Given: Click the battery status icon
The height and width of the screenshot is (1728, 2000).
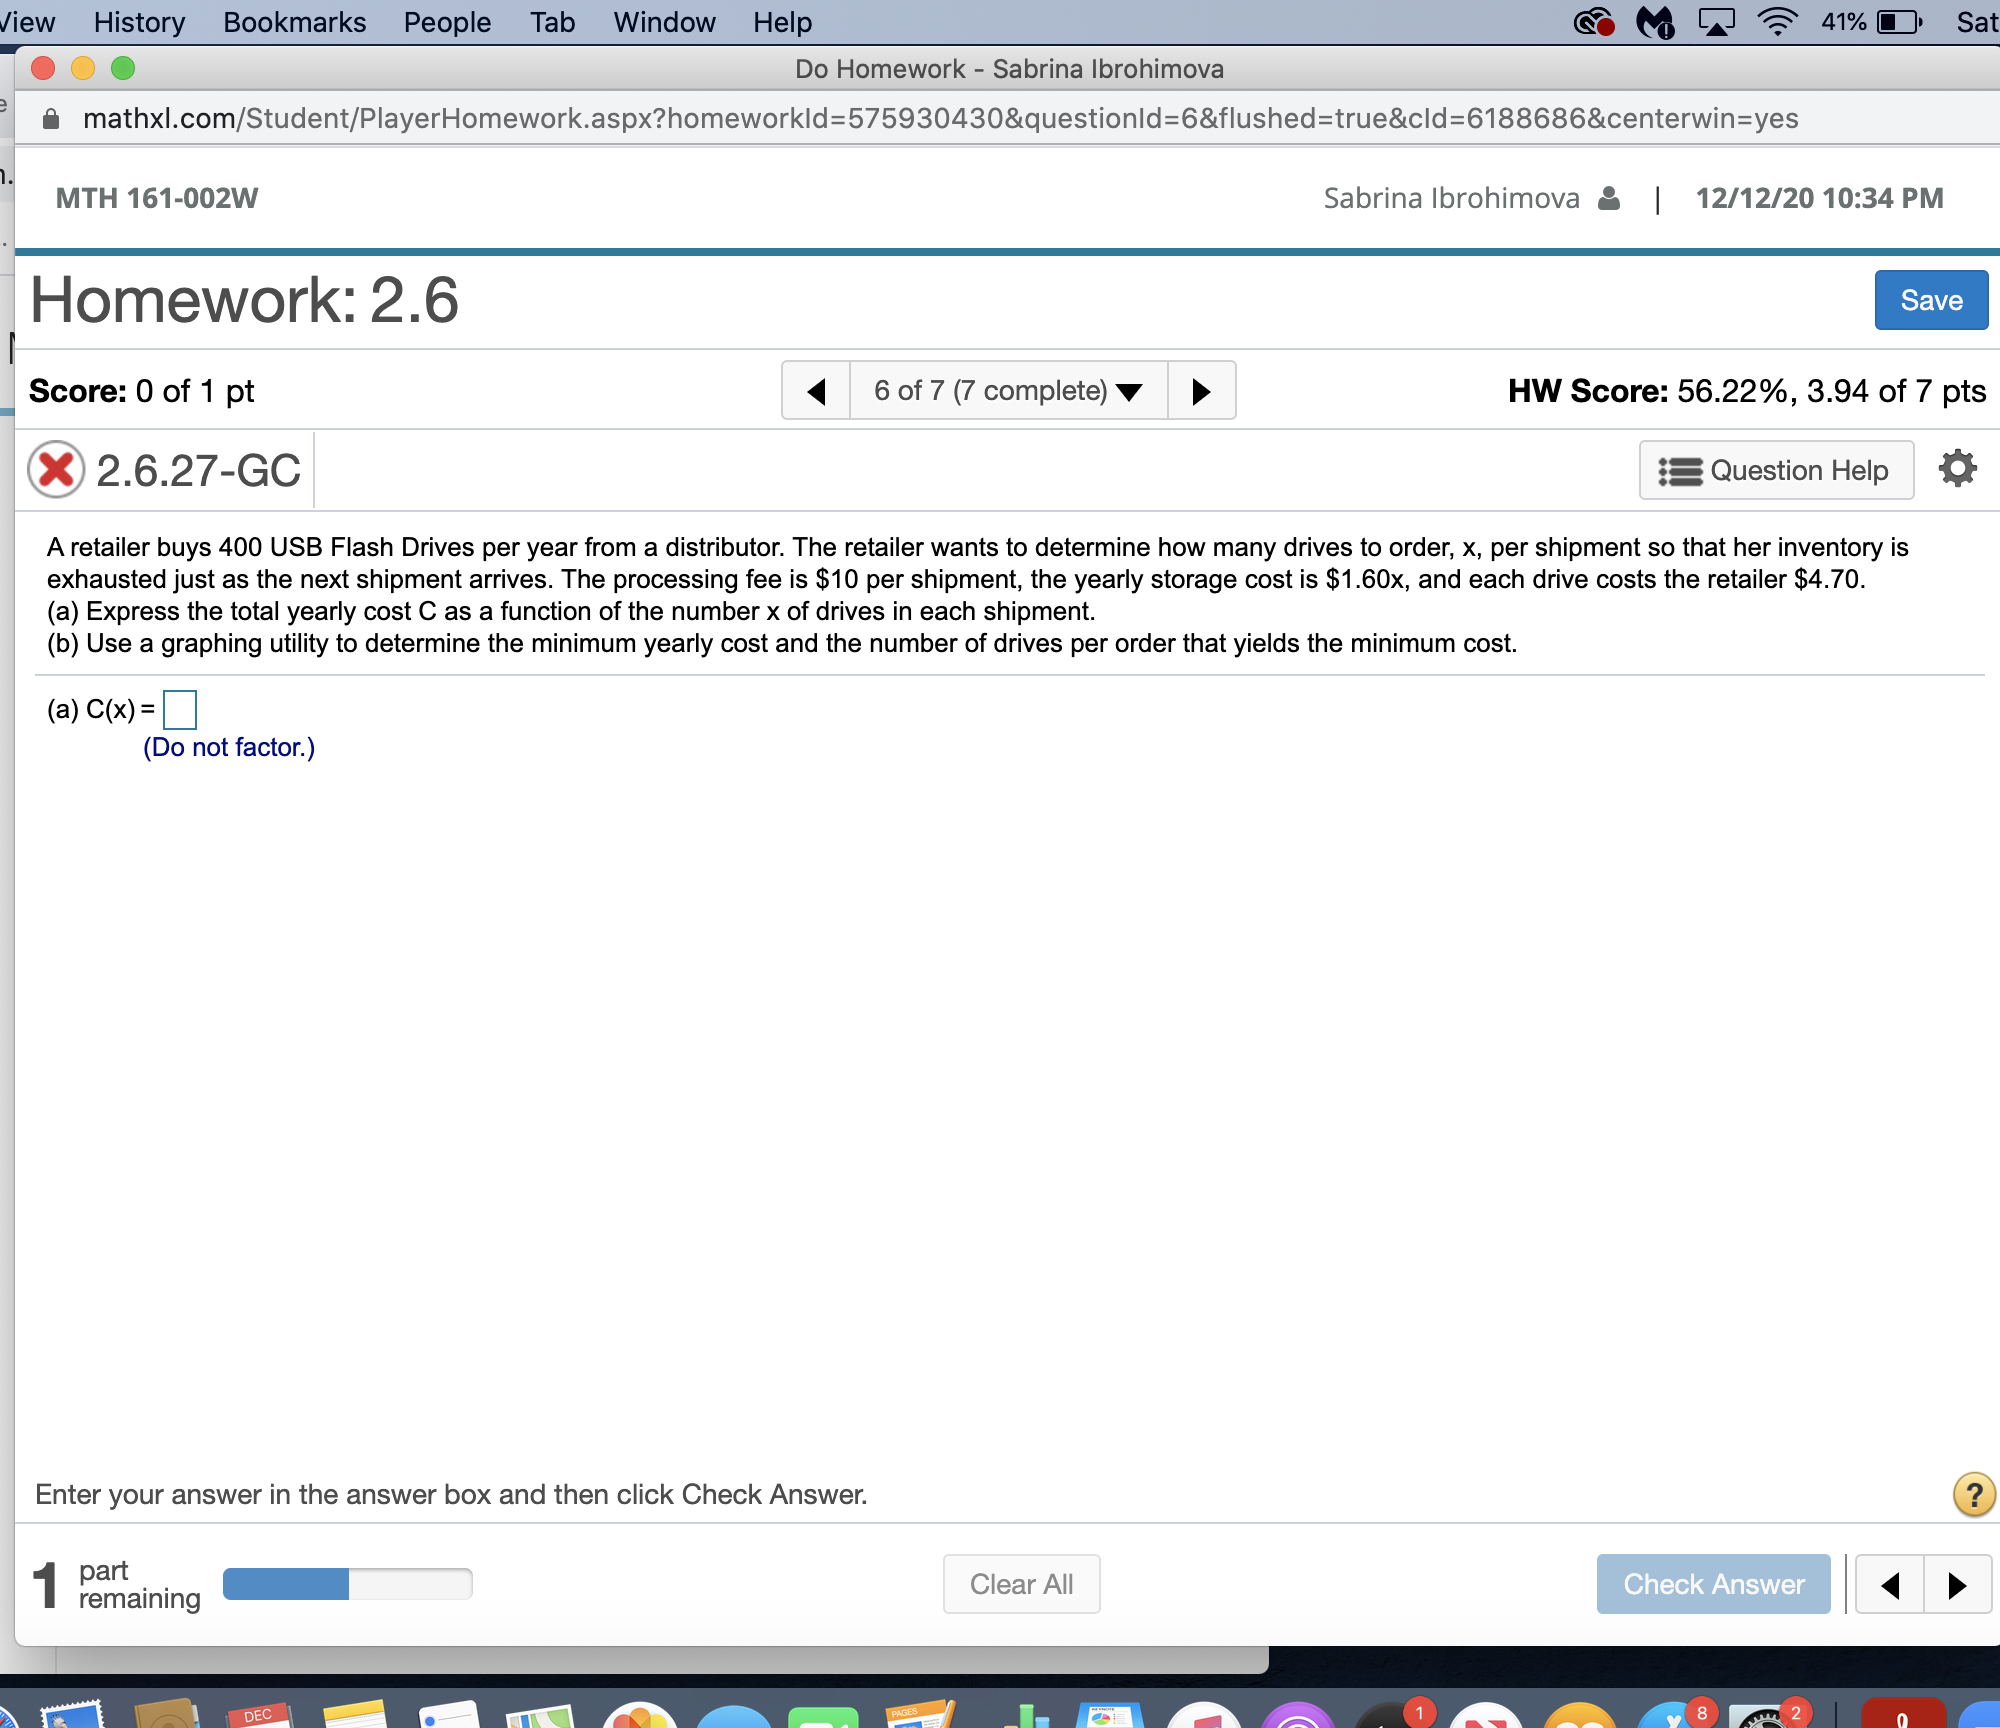Looking at the screenshot, I should (1899, 22).
